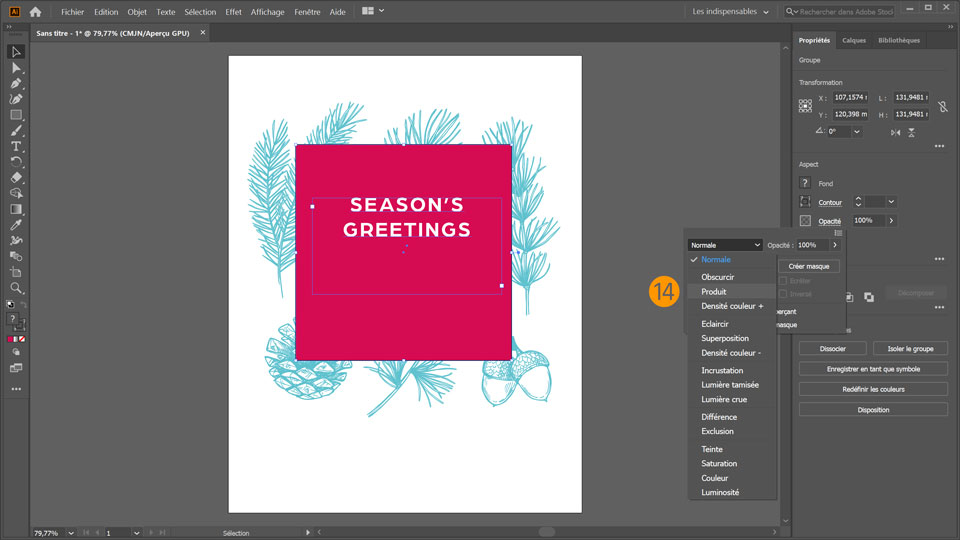This screenshot has width=960, height=540.
Task: Open the Contour stroke weight dropdown
Action: click(x=891, y=201)
